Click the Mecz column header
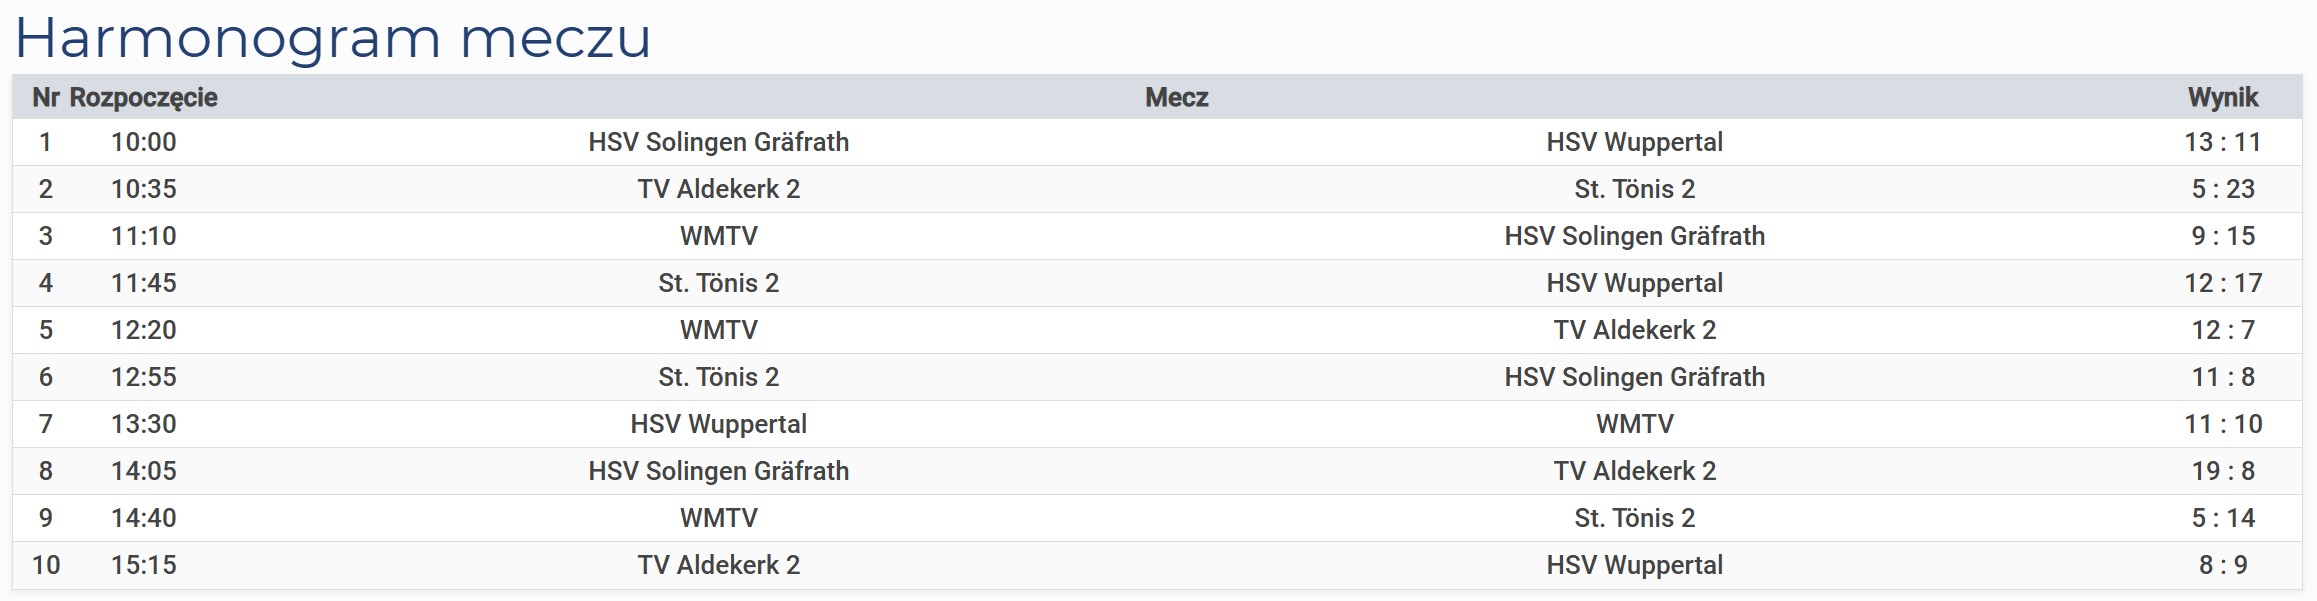Viewport: 2317px width, 601px height. 1176,97
